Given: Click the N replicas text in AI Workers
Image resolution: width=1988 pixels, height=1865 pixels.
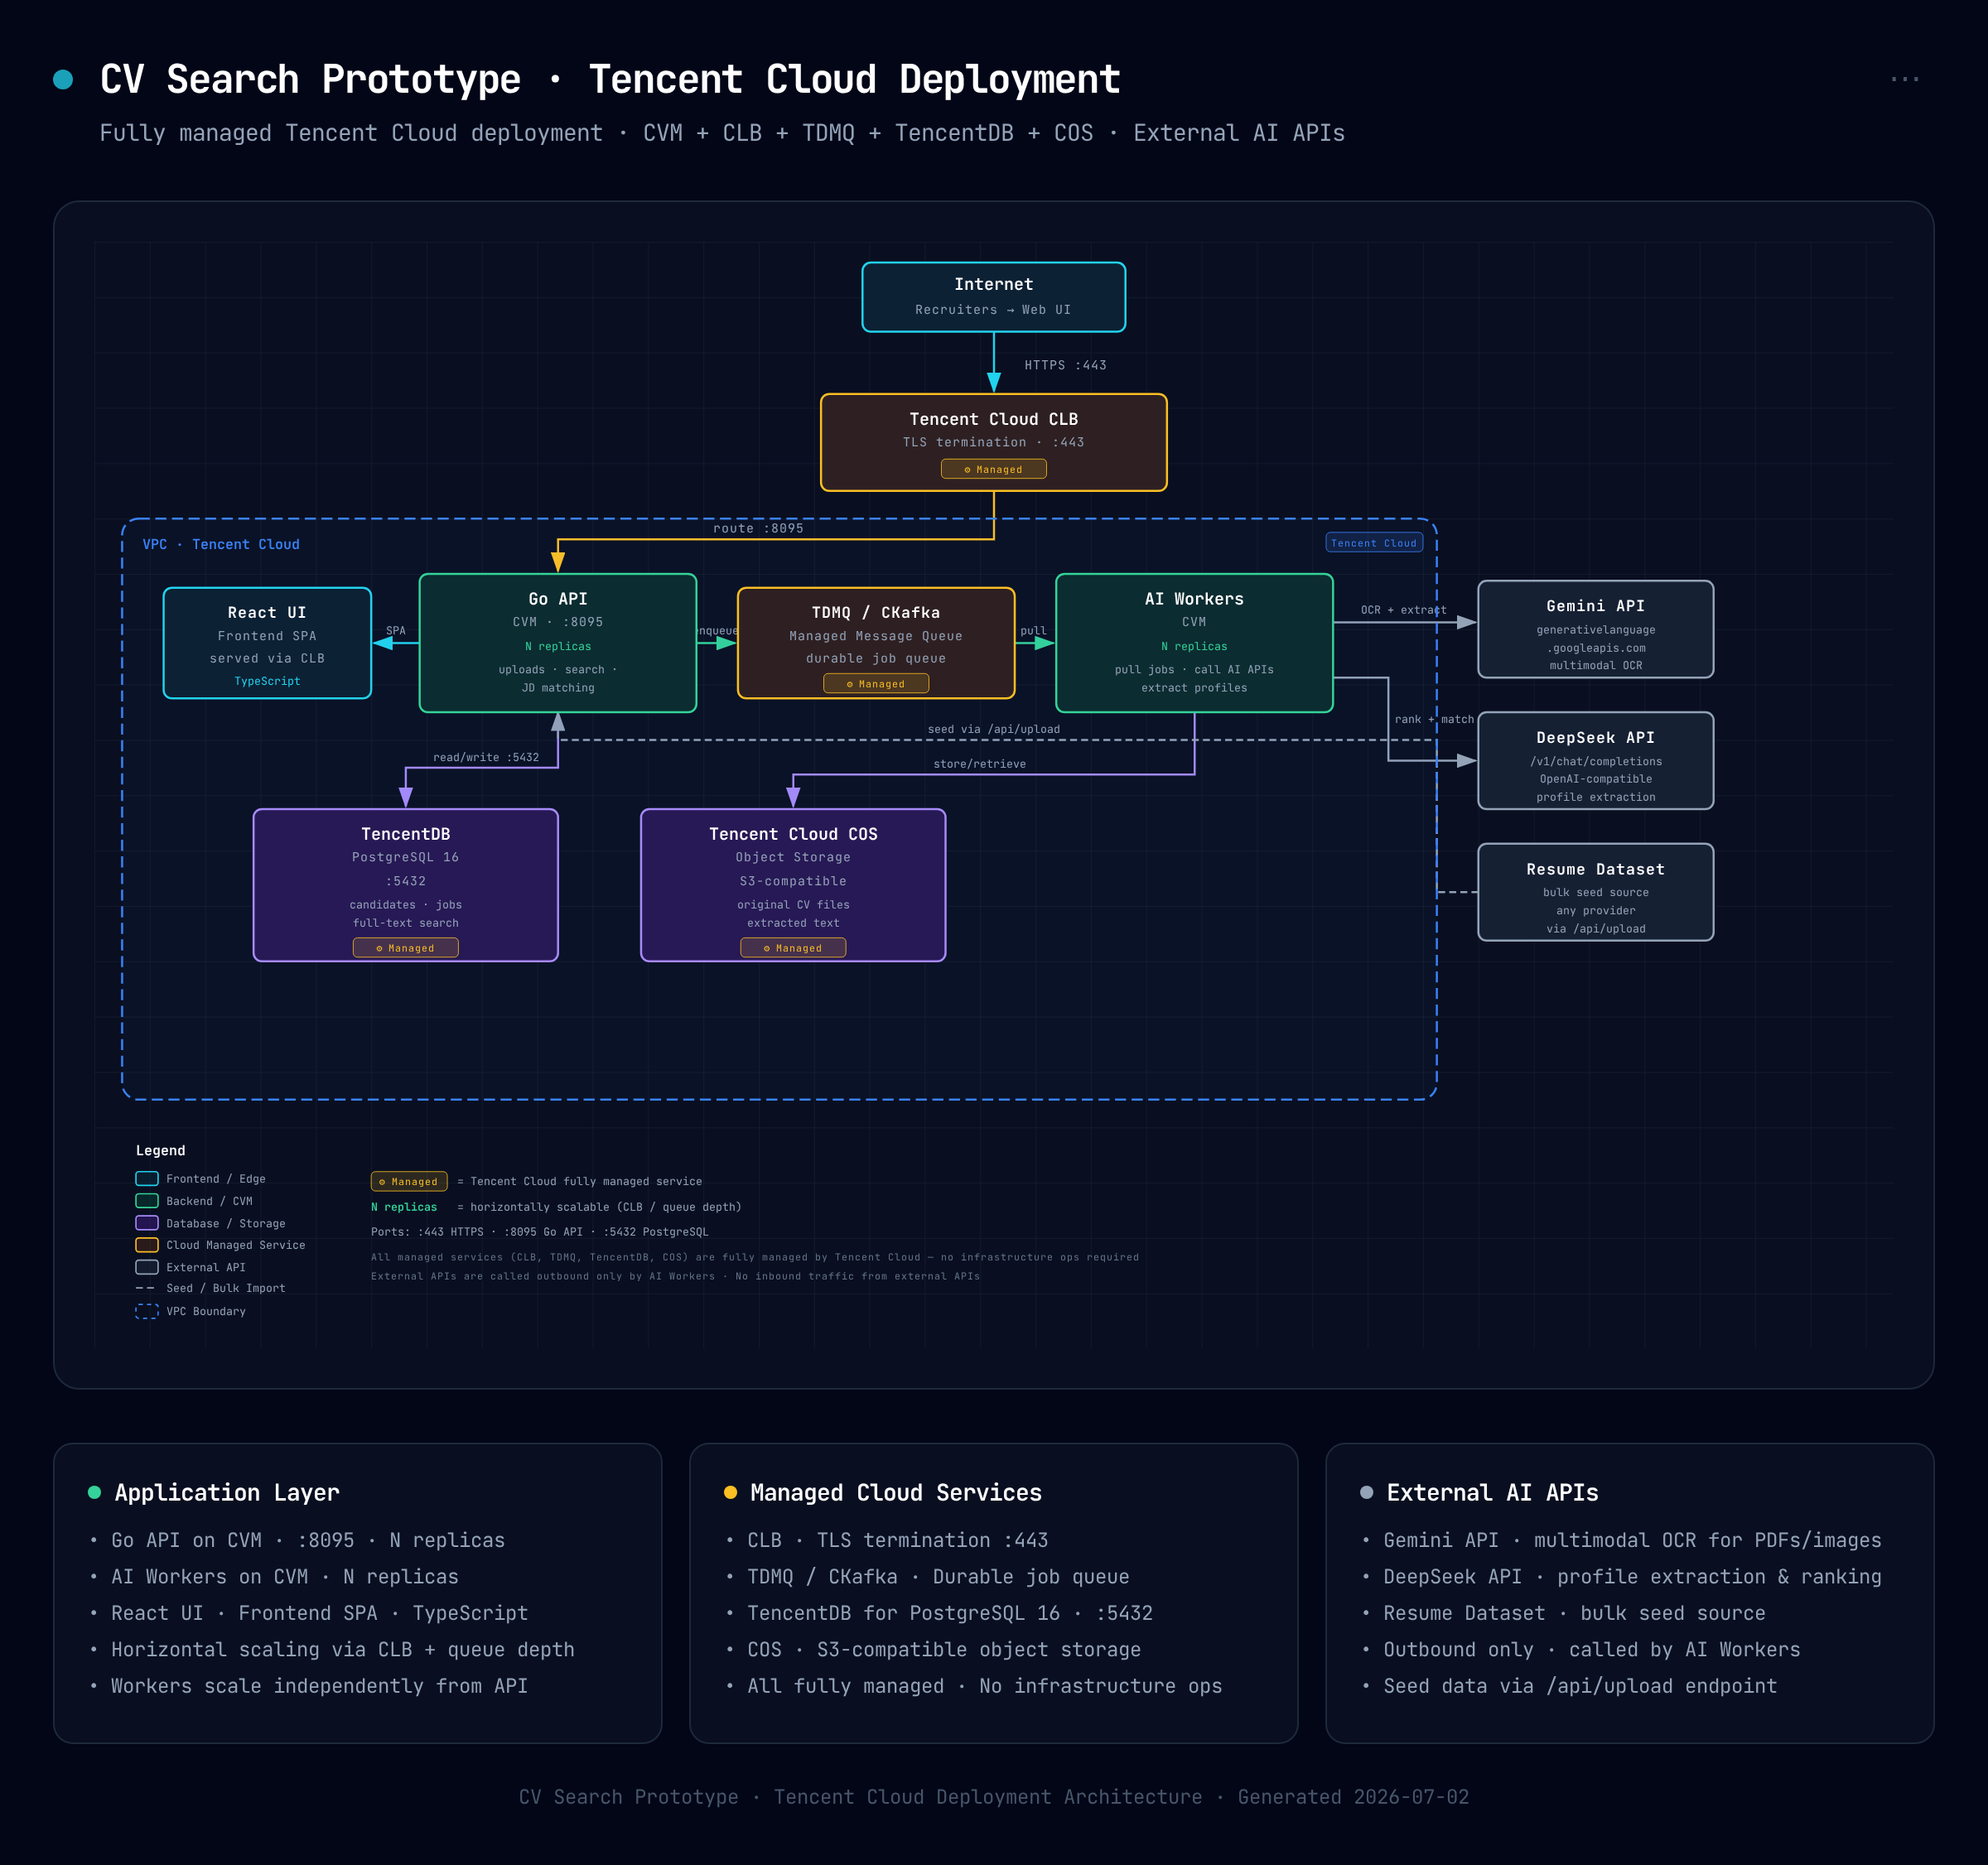Looking at the screenshot, I should 1194,647.
